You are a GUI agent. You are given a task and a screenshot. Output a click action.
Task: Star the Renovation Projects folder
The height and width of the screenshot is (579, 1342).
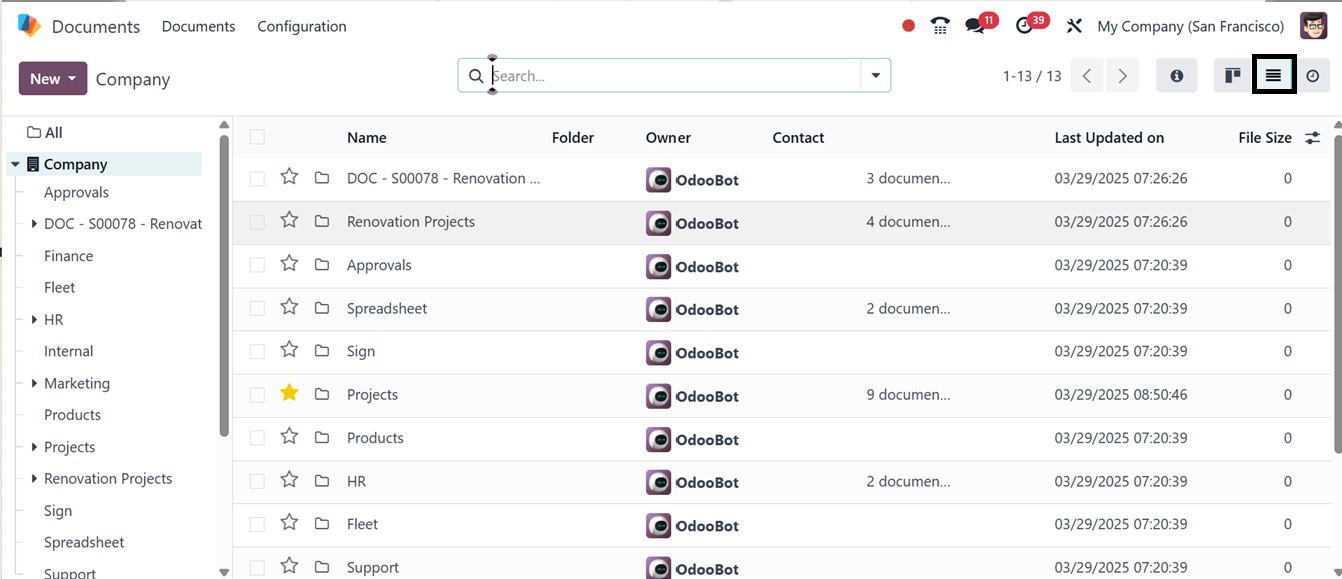pyautogui.click(x=289, y=220)
